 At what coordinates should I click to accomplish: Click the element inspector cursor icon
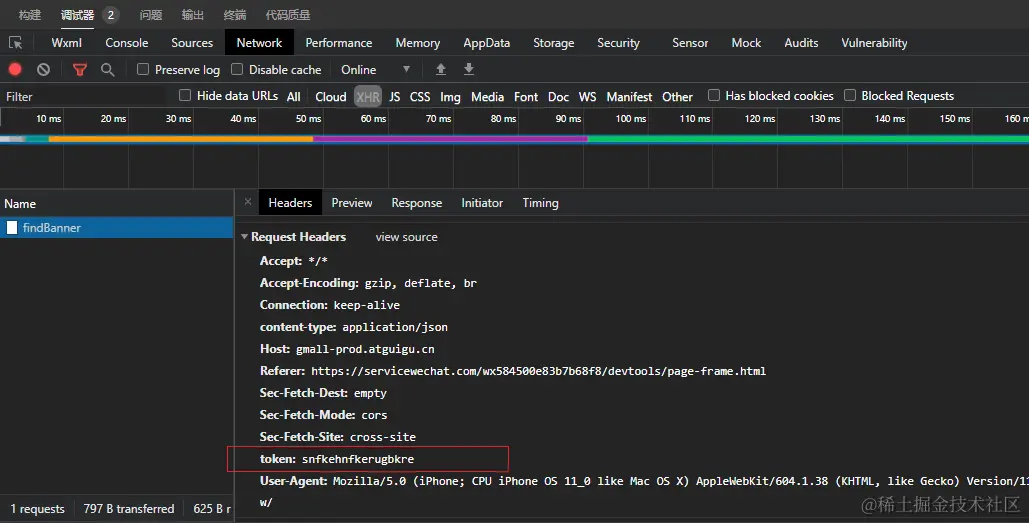click(x=15, y=43)
